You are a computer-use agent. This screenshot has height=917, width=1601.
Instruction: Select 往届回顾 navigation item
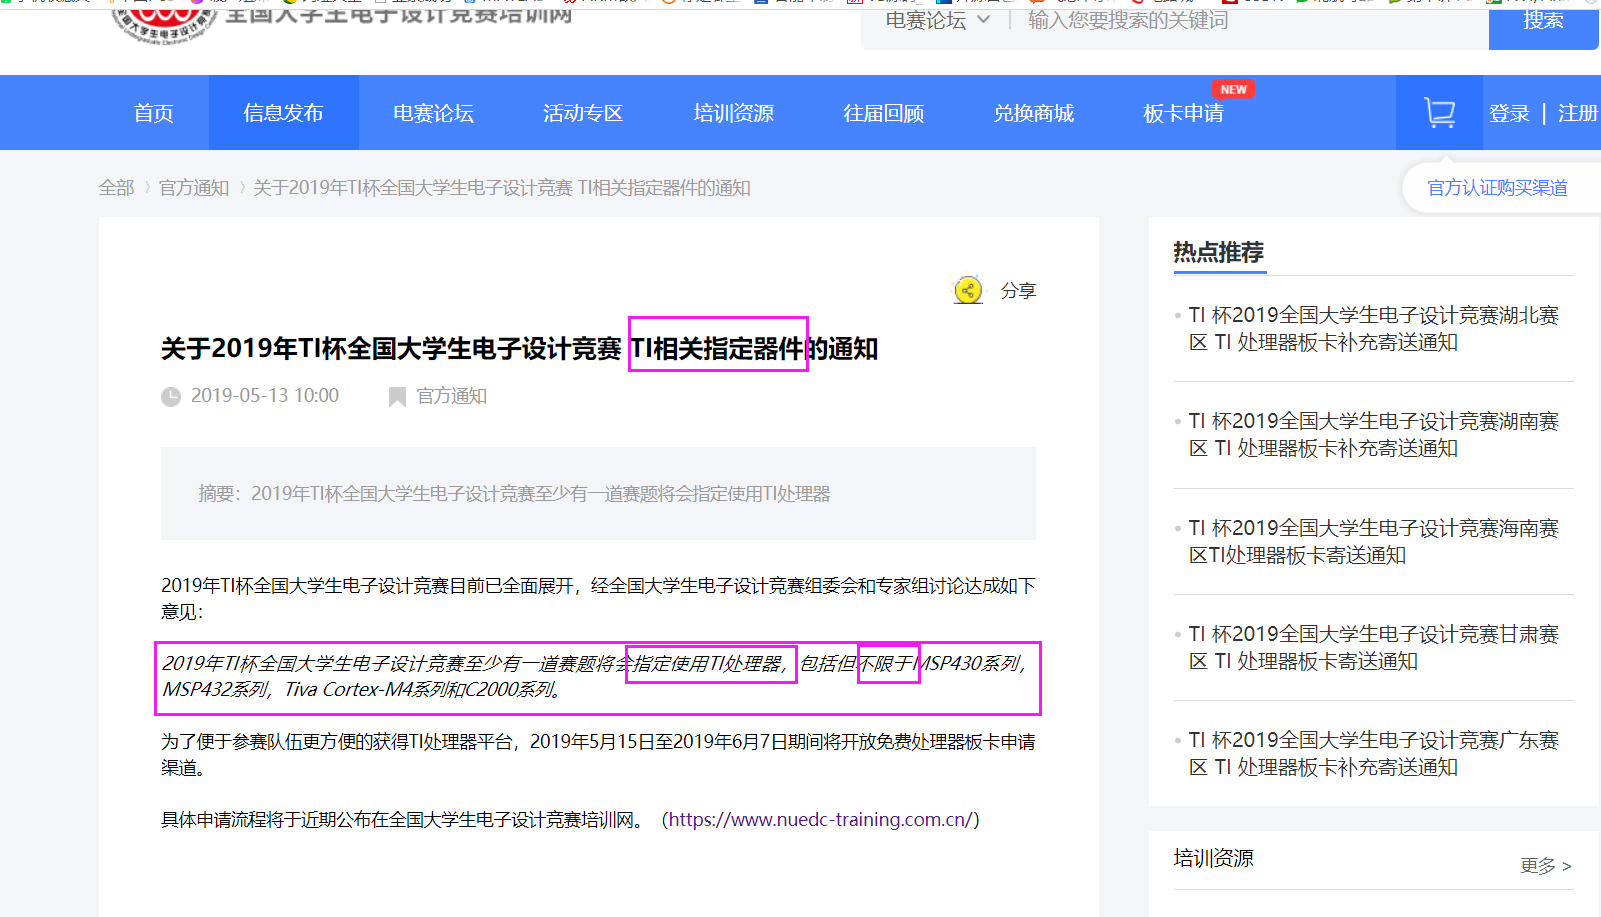(x=884, y=113)
